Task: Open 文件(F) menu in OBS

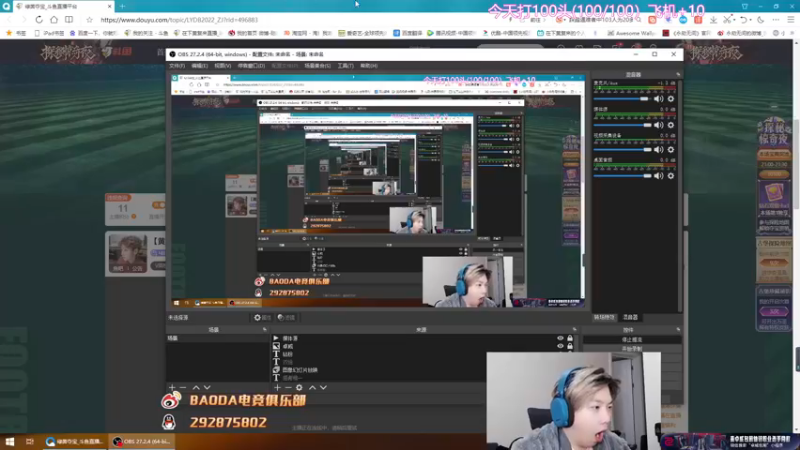Action: tap(177, 66)
